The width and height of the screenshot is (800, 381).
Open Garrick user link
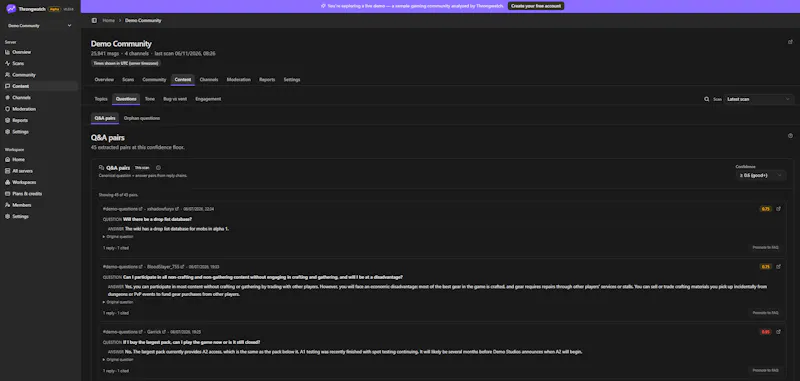156,332
